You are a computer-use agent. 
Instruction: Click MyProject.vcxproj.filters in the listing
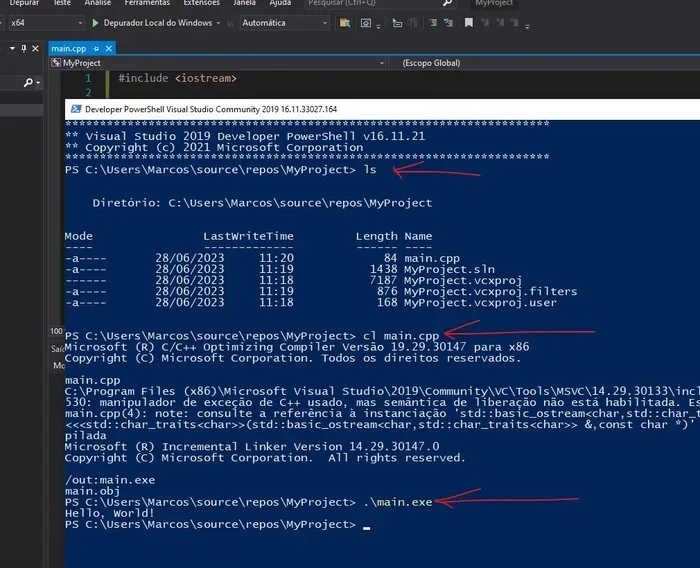[x=490, y=292]
